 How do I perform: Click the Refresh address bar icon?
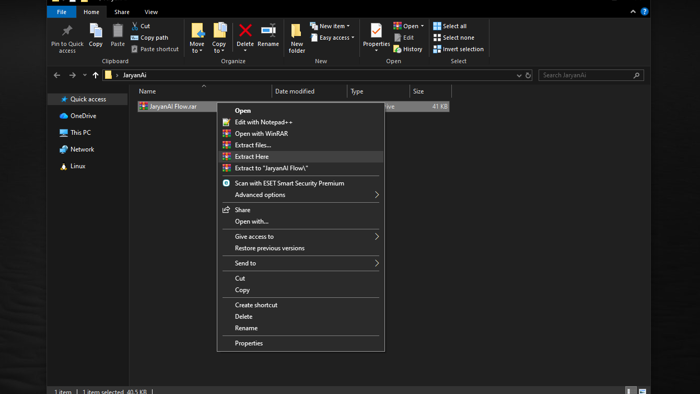click(x=528, y=75)
